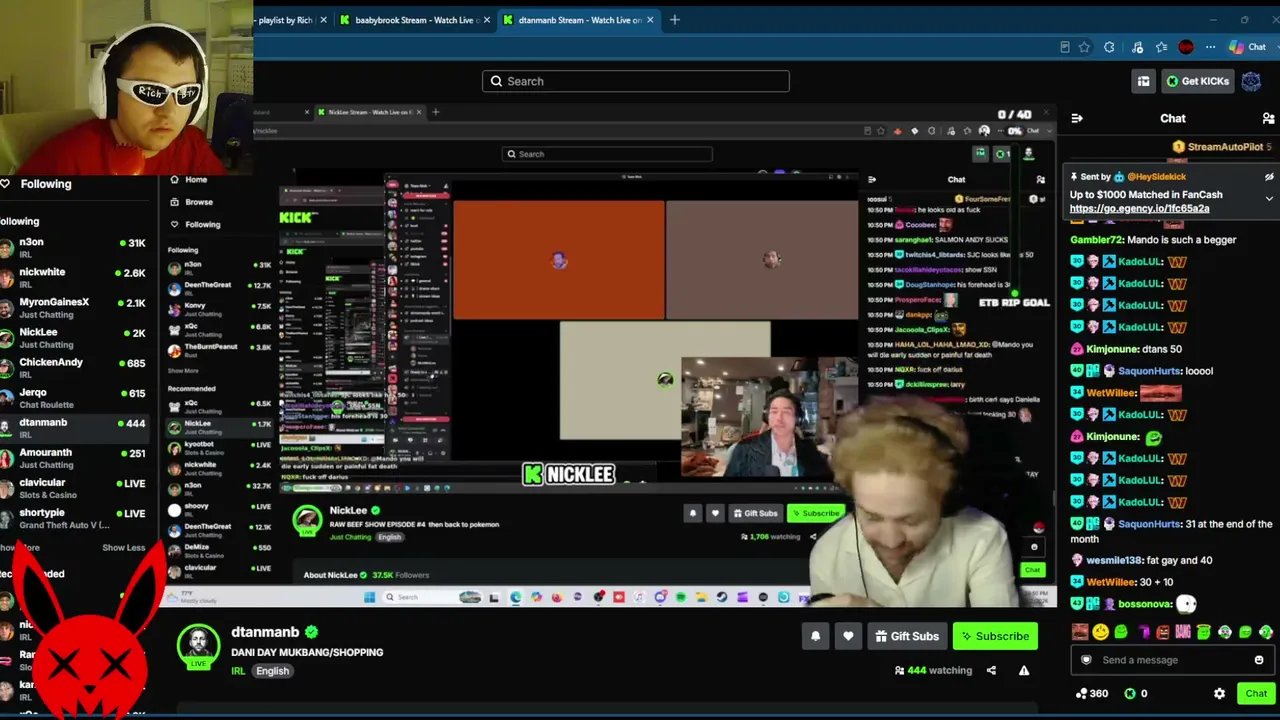Open shortypie channel in sidebar
The width and height of the screenshot is (1280, 720).
click(x=75, y=518)
